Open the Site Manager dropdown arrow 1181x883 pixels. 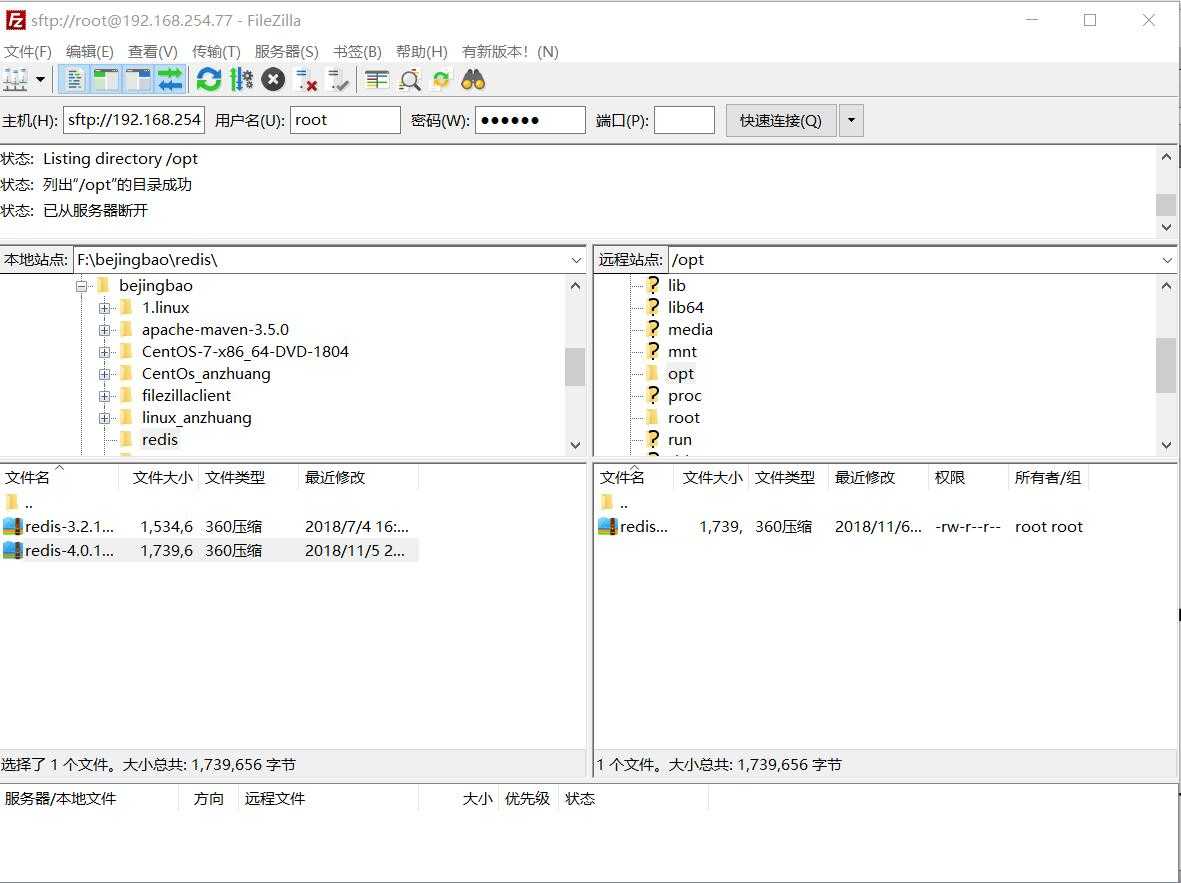(40, 79)
